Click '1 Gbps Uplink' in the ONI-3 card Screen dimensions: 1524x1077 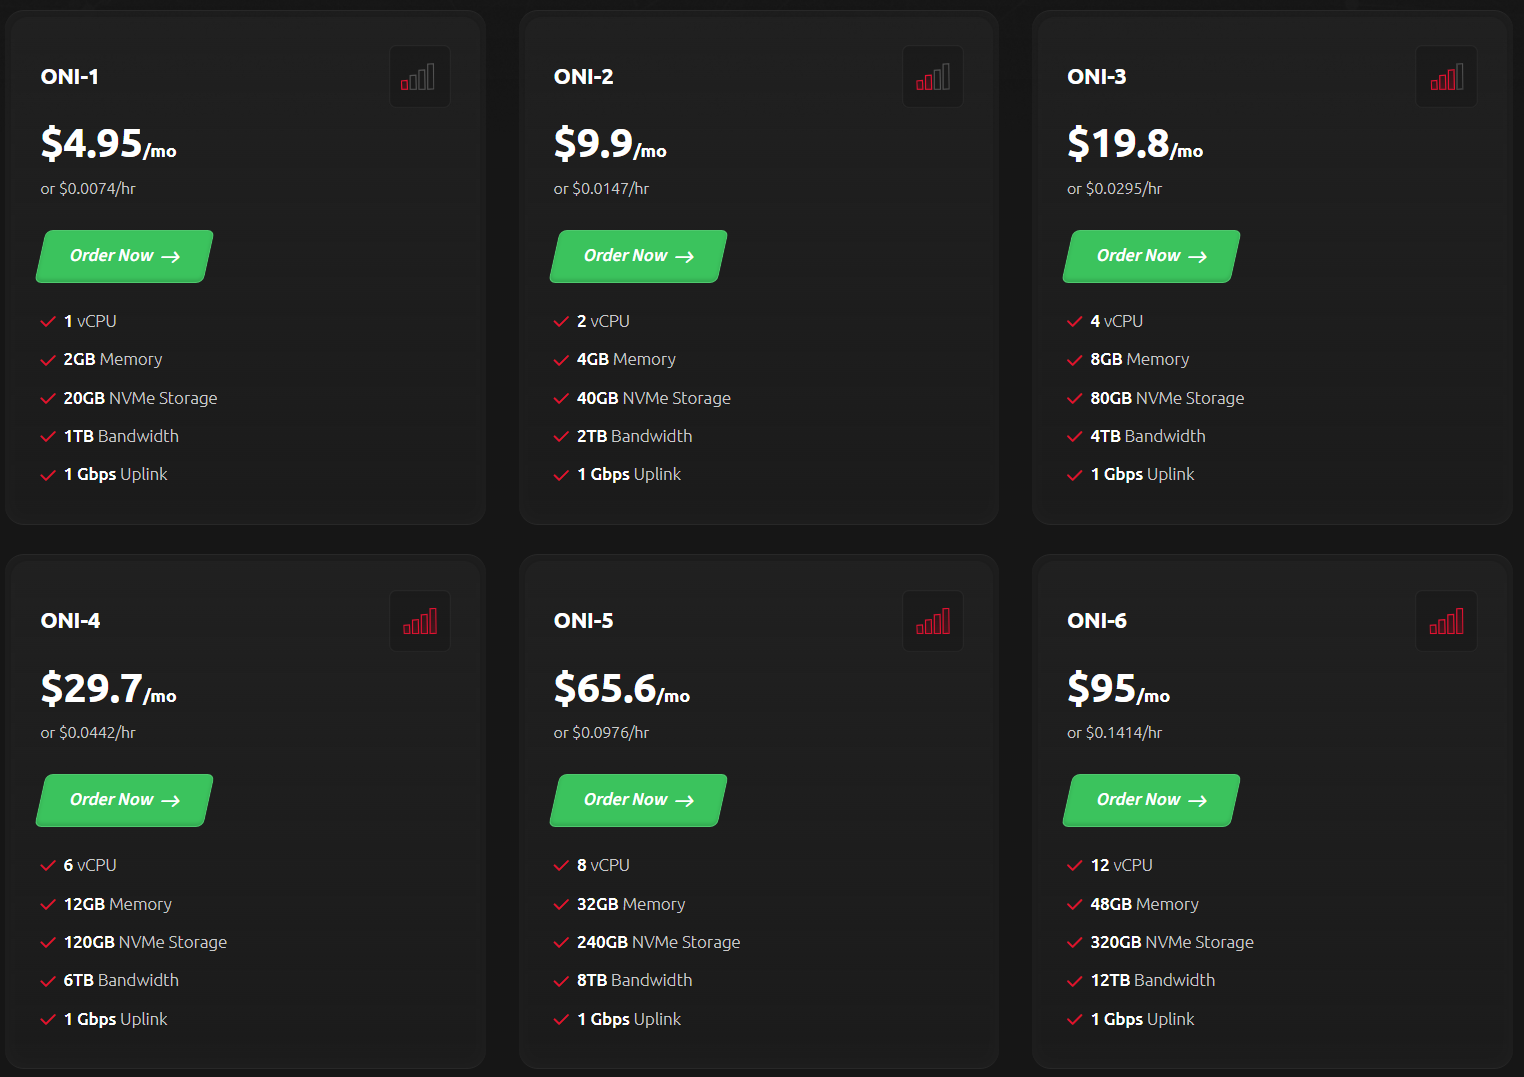click(x=1143, y=475)
